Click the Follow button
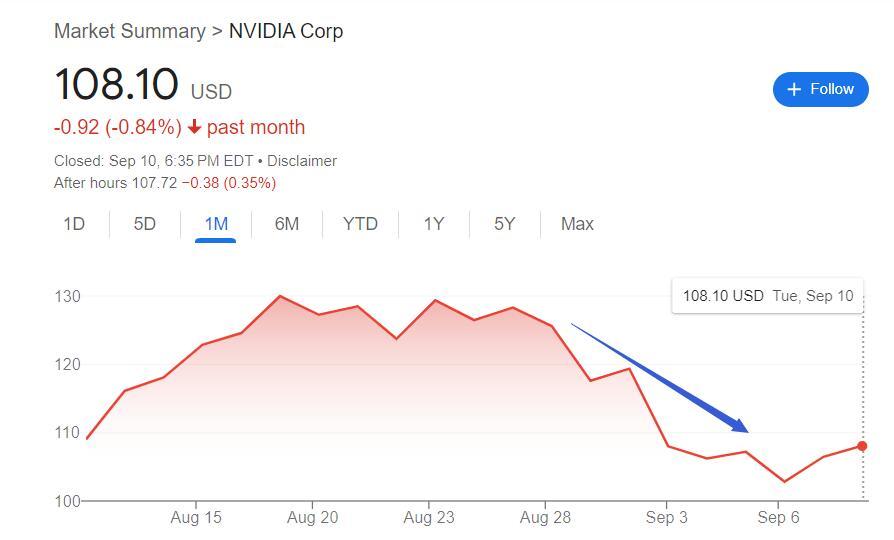 point(820,89)
